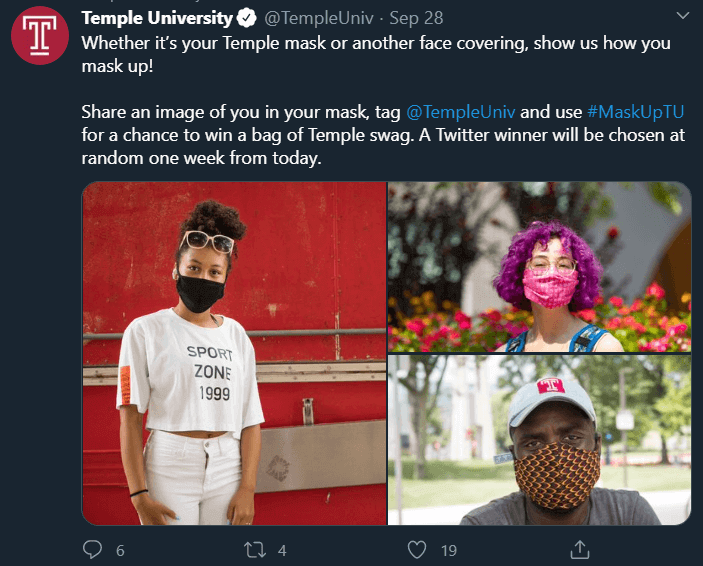This screenshot has width=703, height=566.
Task: Click the paragraph about winning Temple swag
Action: pos(380,135)
